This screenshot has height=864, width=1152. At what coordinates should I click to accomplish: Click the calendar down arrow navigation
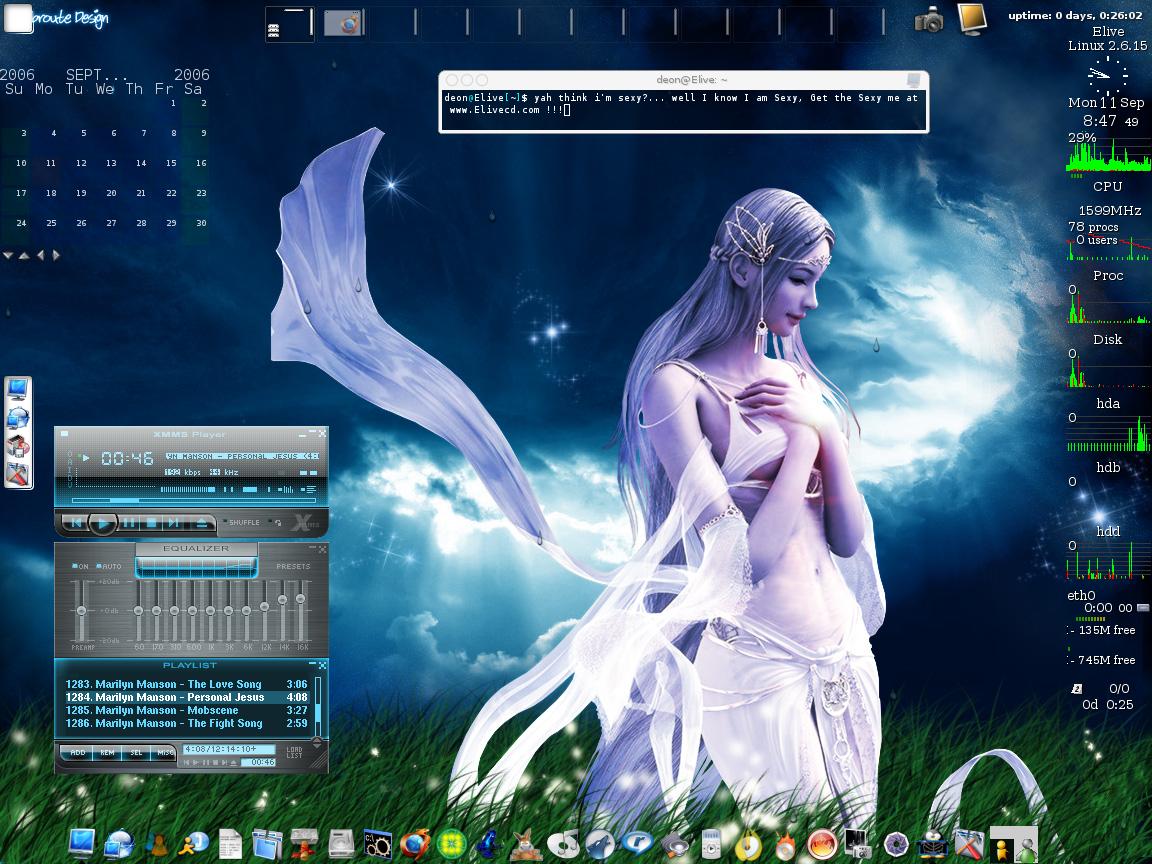point(8,255)
